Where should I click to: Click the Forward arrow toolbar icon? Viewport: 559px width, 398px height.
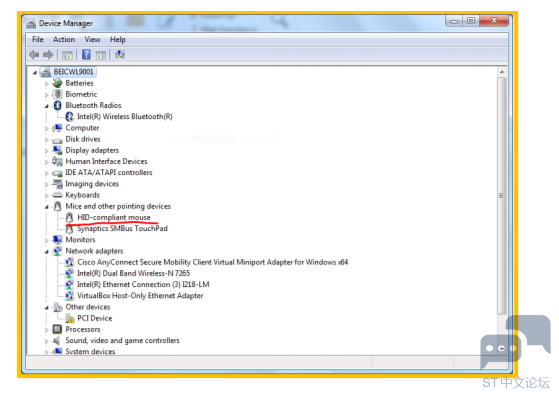pos(48,55)
